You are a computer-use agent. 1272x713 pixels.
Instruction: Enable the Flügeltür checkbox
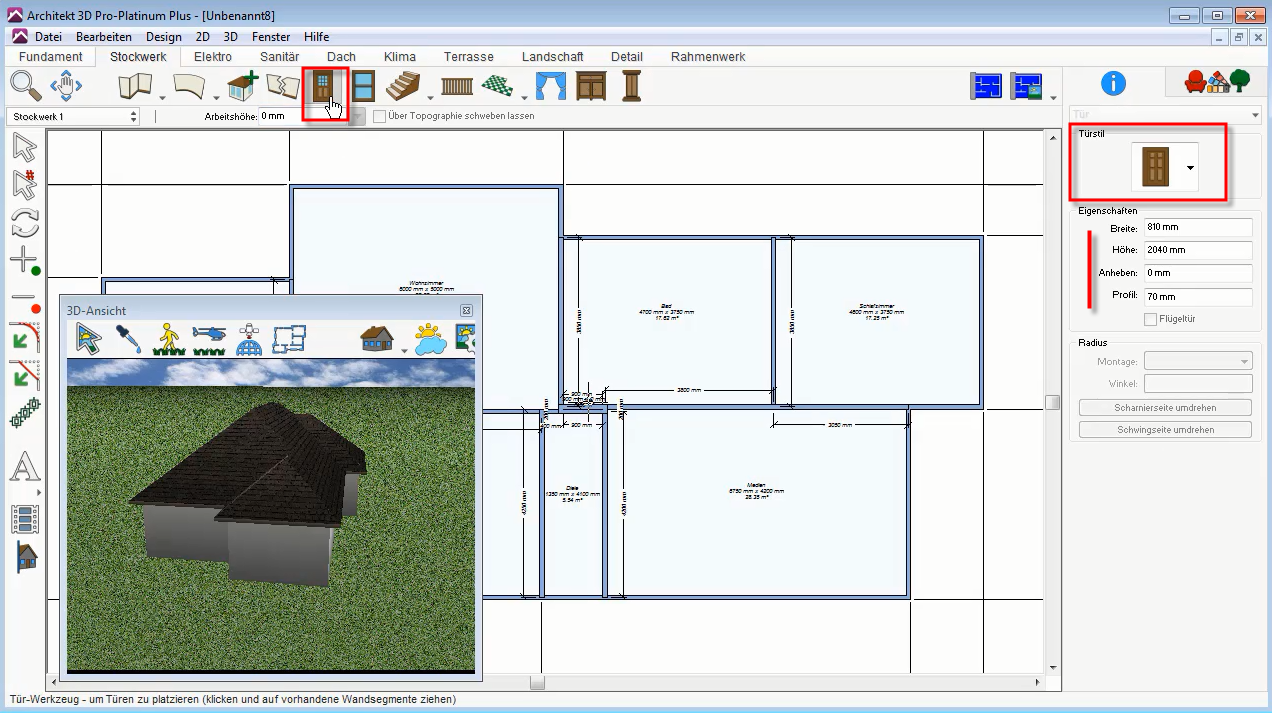coord(1150,319)
